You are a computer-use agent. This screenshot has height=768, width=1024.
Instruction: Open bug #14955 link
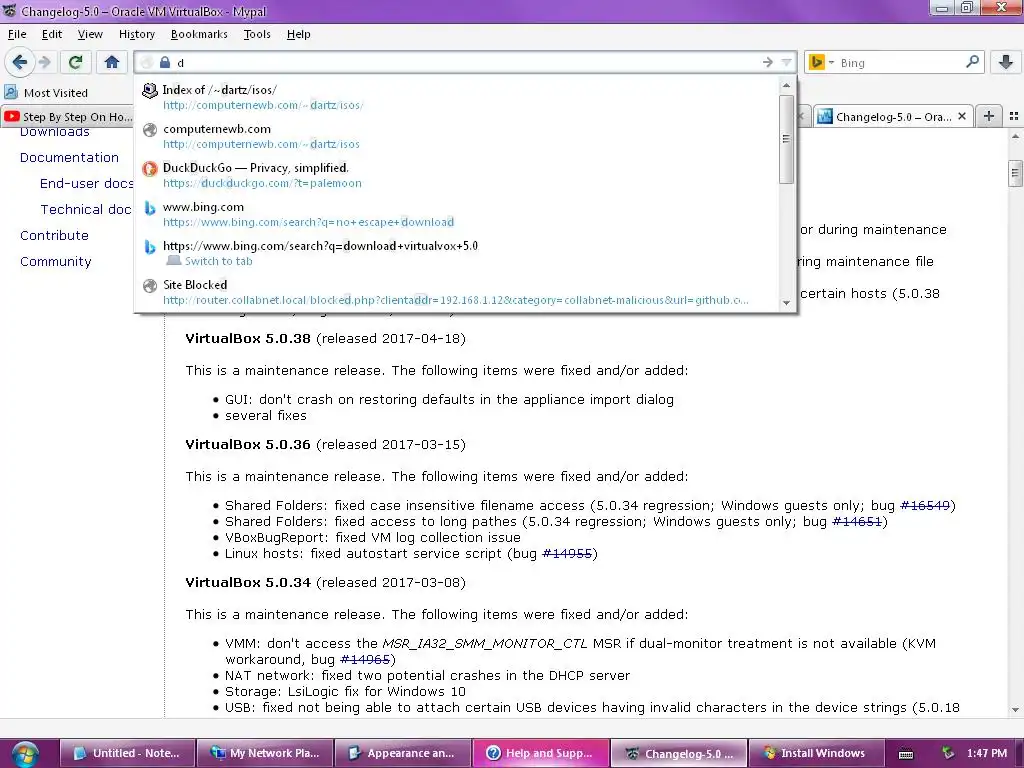tap(567, 554)
